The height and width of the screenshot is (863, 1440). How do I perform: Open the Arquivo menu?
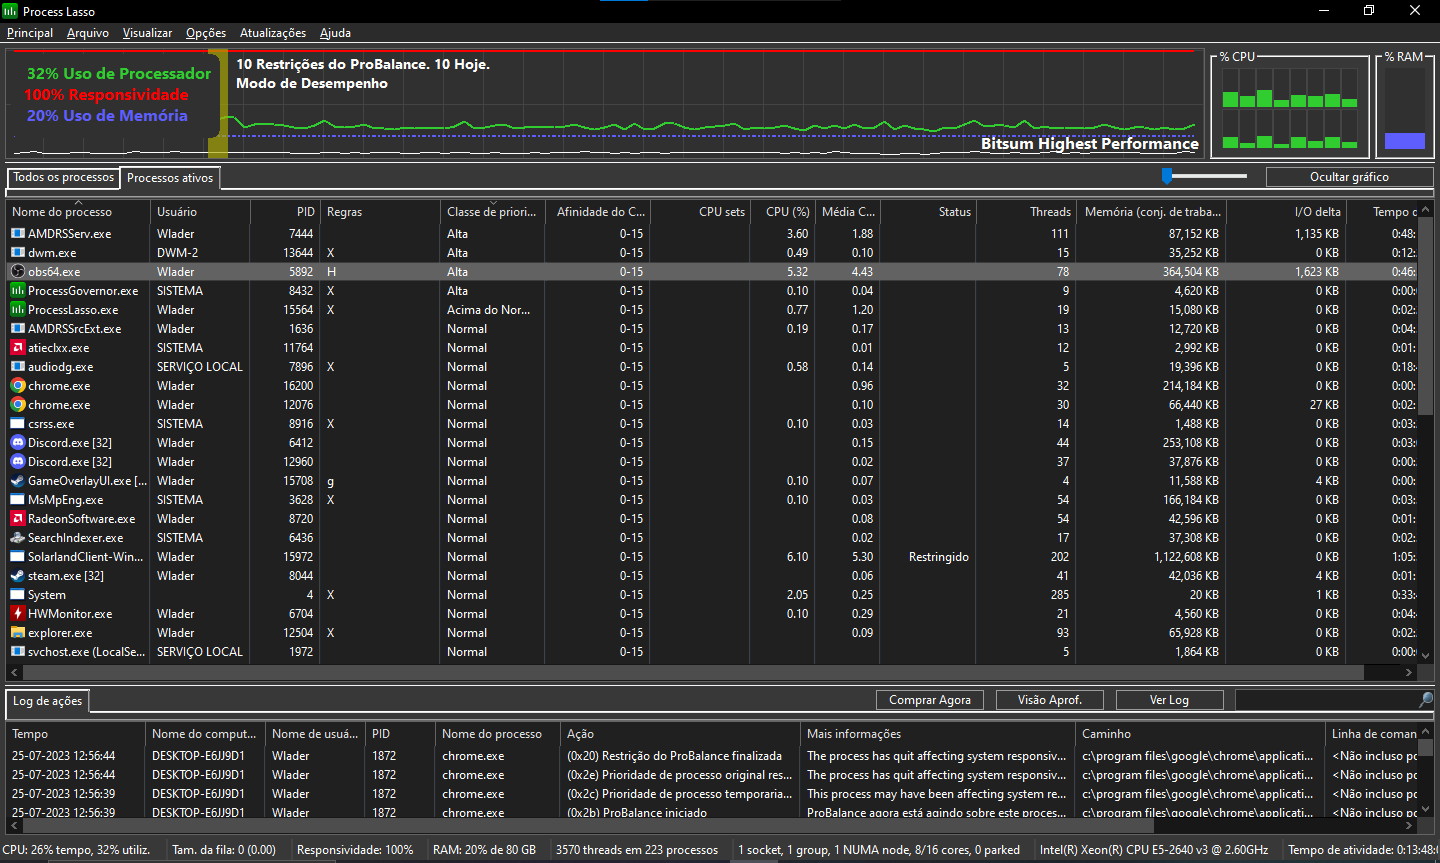88,33
